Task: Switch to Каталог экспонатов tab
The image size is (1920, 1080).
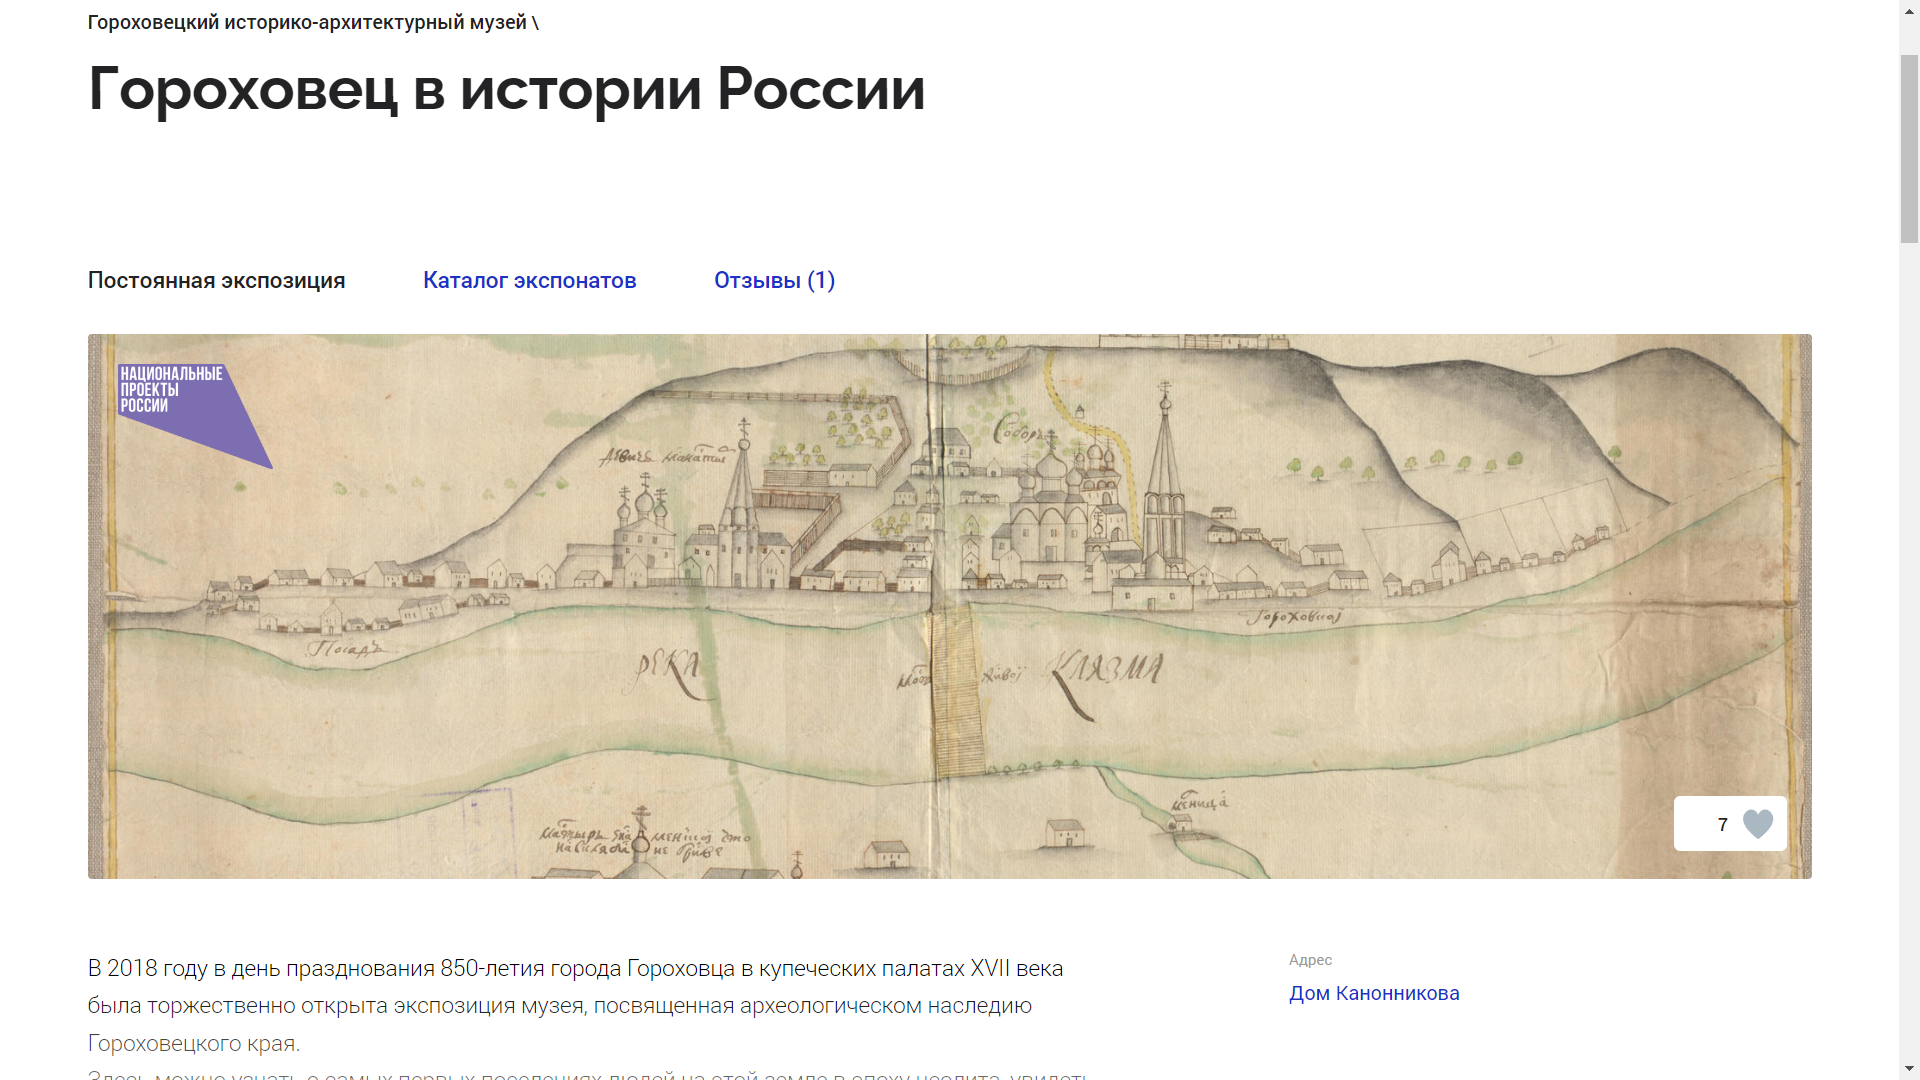Action: [x=529, y=280]
